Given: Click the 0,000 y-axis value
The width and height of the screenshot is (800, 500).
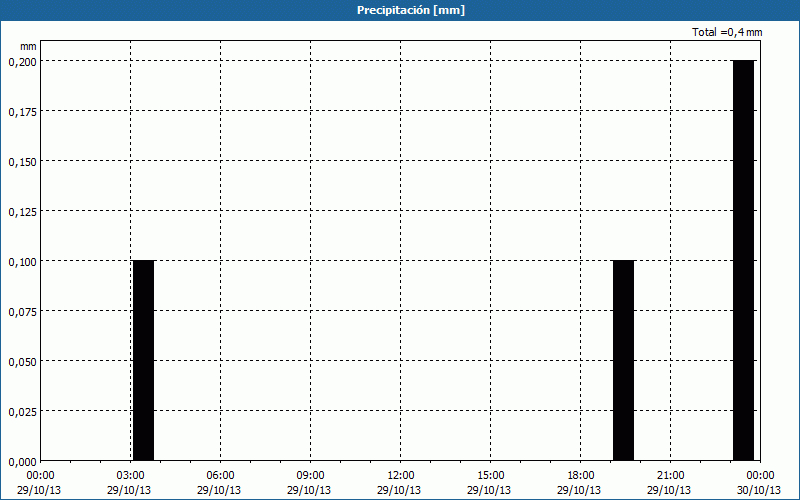Looking at the screenshot, I should [x=22, y=461].
